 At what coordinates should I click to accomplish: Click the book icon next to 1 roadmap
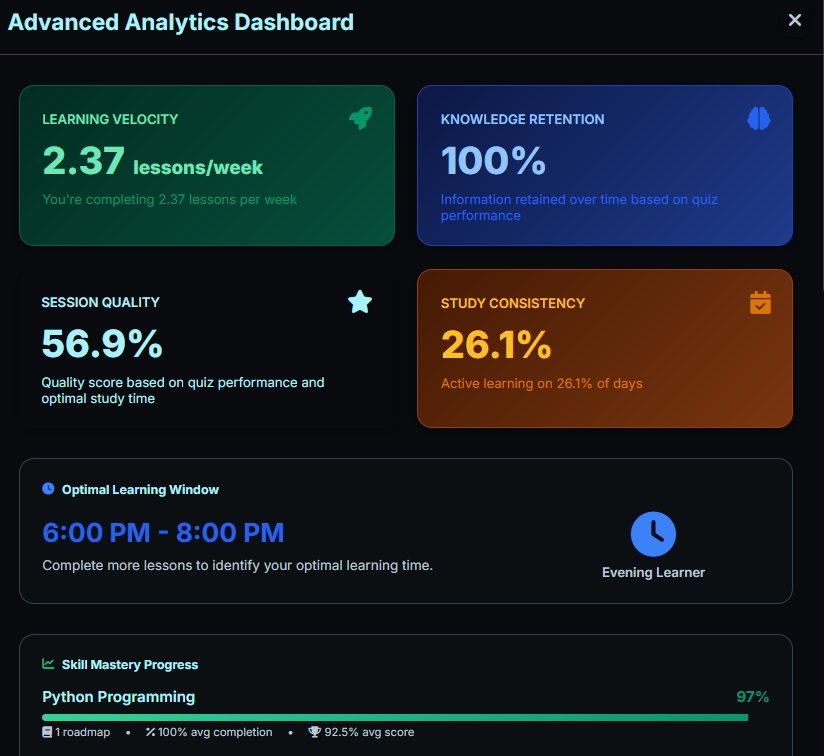47,732
